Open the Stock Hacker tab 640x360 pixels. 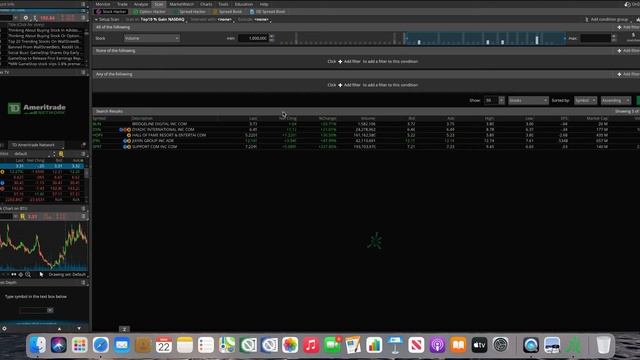pos(111,11)
